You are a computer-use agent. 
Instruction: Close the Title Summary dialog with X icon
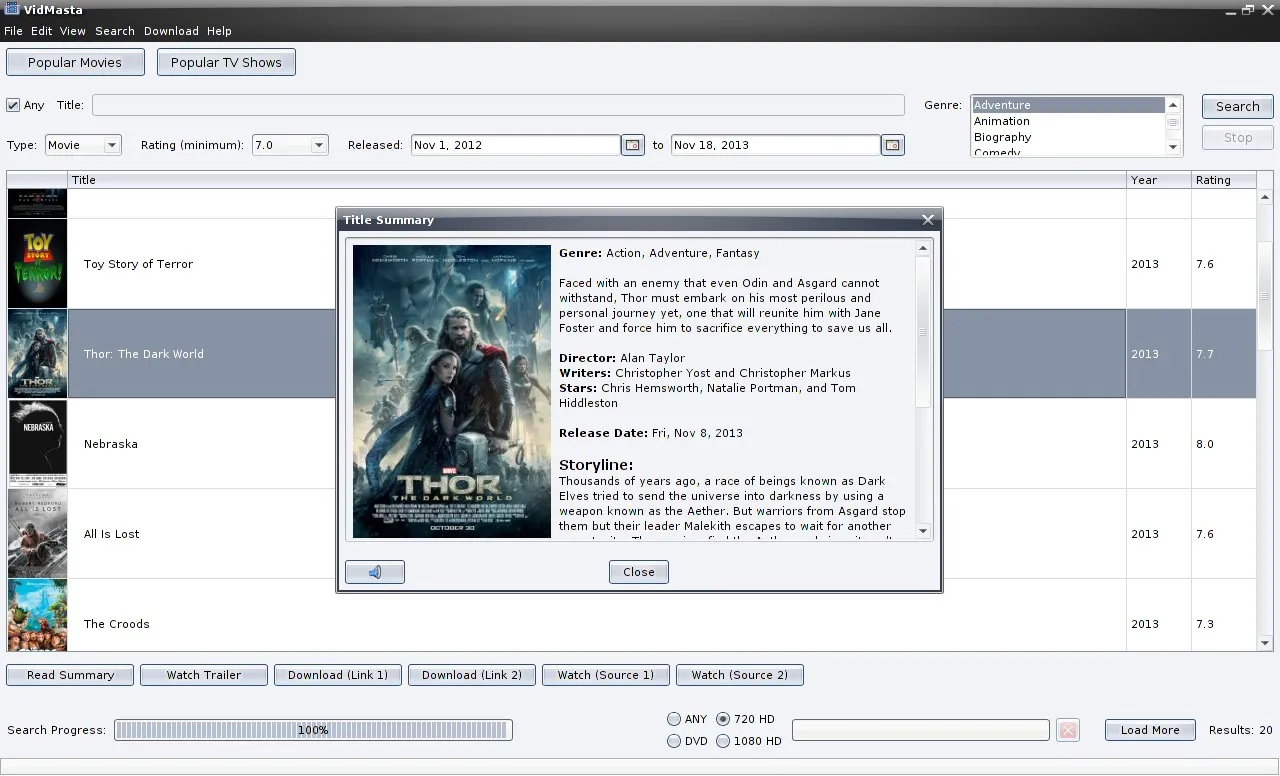(927, 220)
